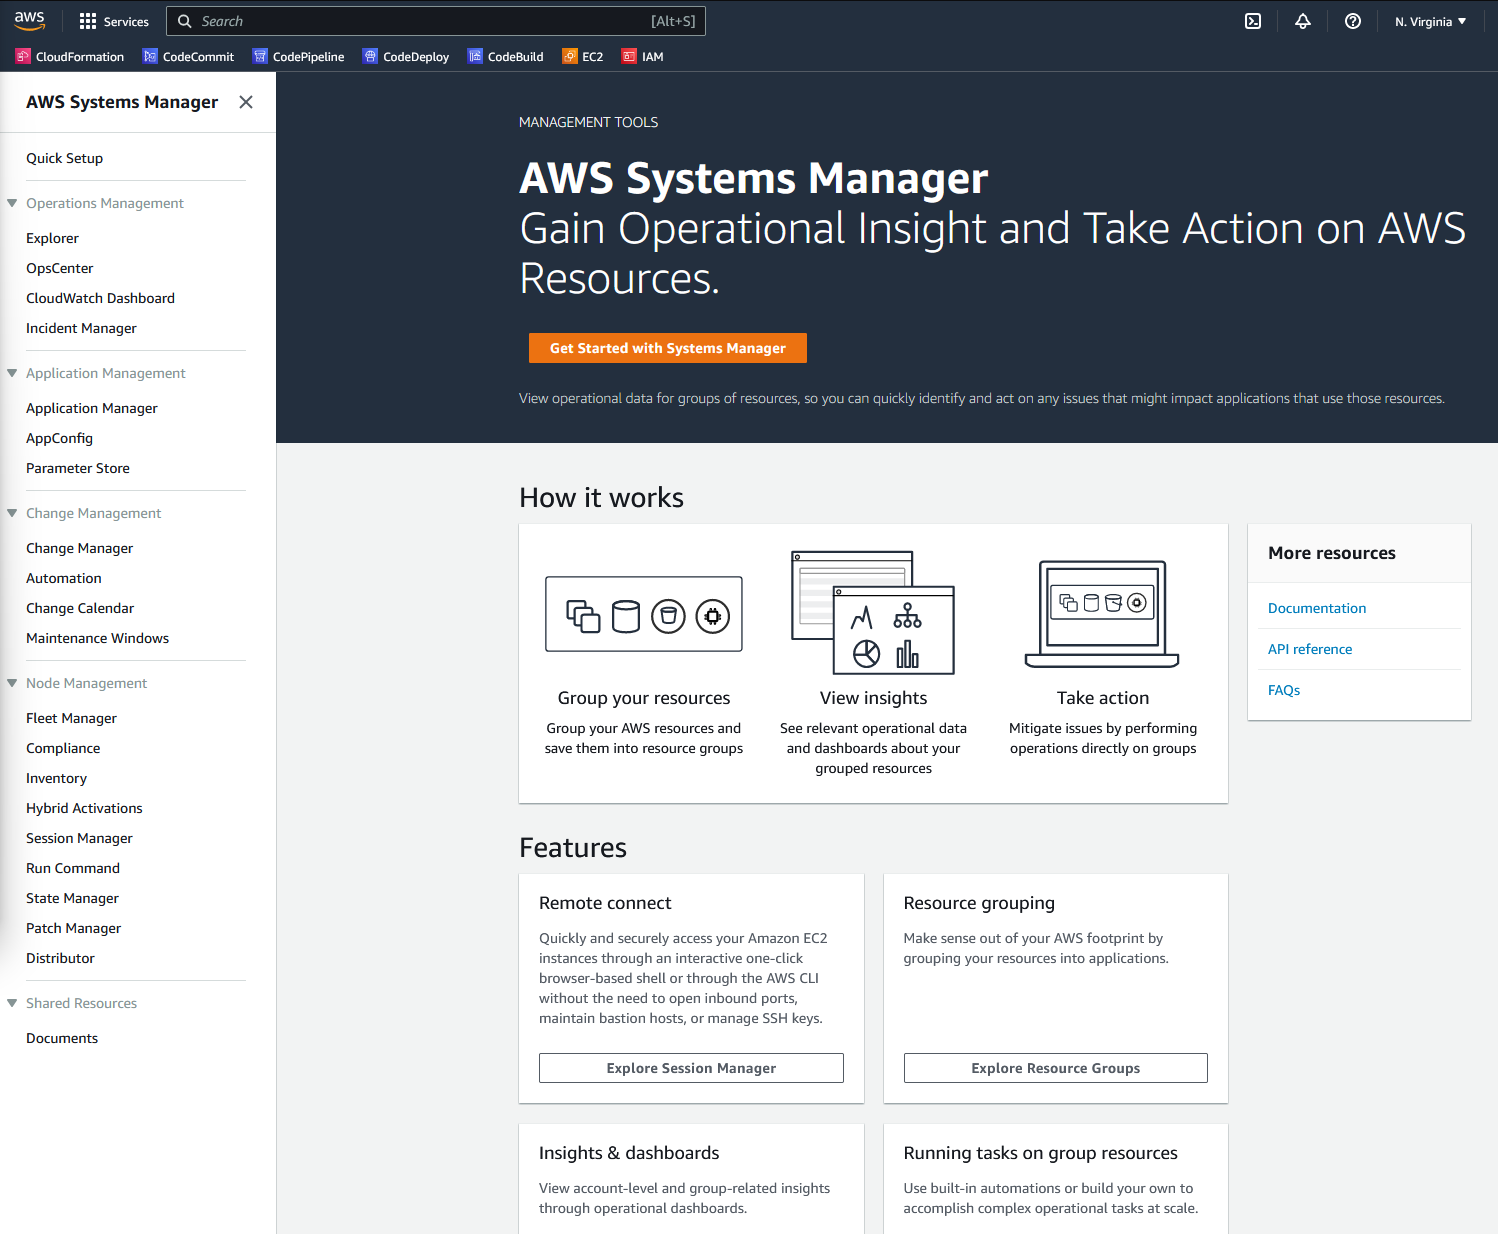Viewport: 1498px width, 1234px height.
Task: Open Incident Manager in the sidebar
Action: tap(81, 328)
